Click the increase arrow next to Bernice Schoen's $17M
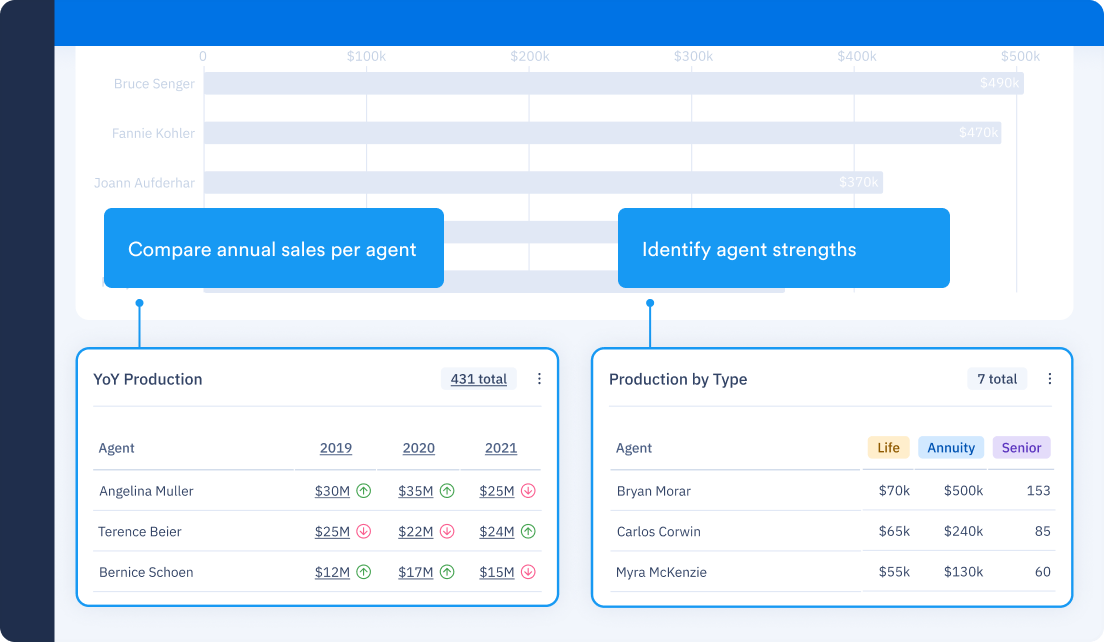This screenshot has height=642, width=1104. point(446,571)
